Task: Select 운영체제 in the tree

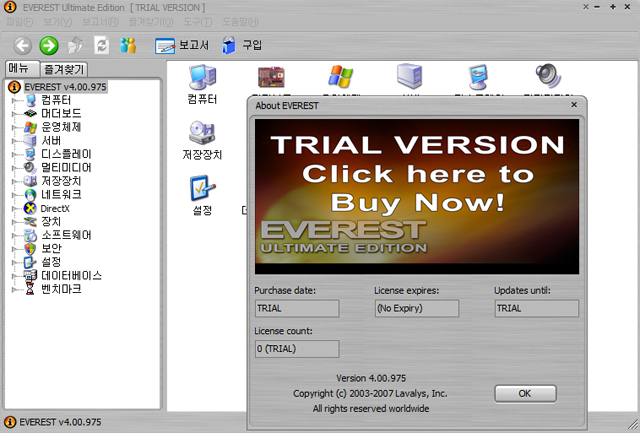Action: pos(61,127)
